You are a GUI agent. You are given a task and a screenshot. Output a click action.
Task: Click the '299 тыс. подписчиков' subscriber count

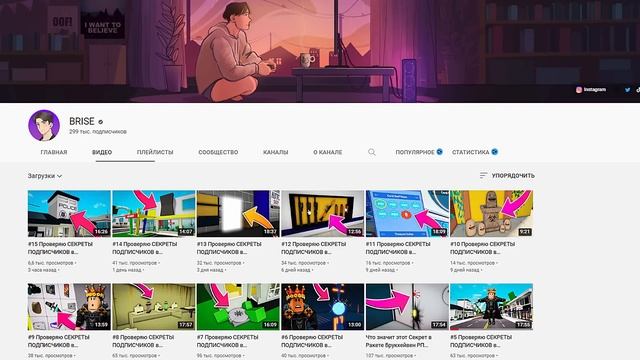pyautogui.click(x=98, y=132)
